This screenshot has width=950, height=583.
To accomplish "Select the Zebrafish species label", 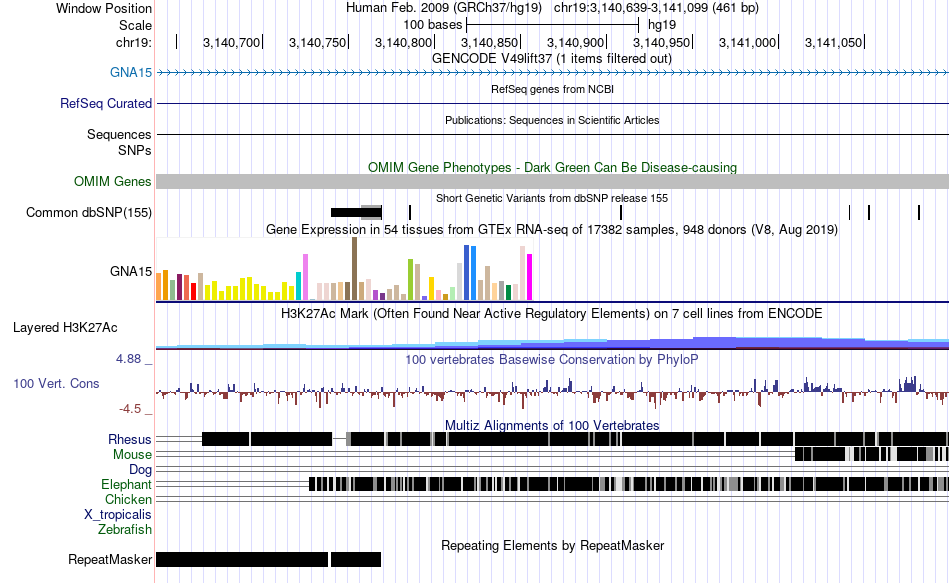I will click(124, 530).
